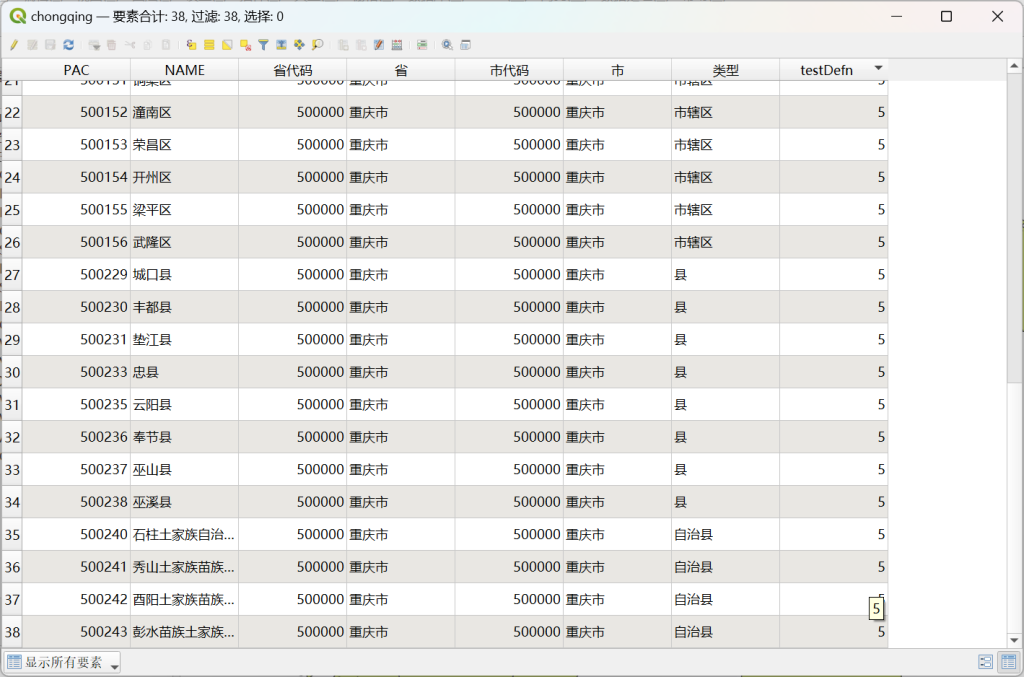Click the 荣昌区 name cell
The image size is (1024, 677).
point(185,145)
